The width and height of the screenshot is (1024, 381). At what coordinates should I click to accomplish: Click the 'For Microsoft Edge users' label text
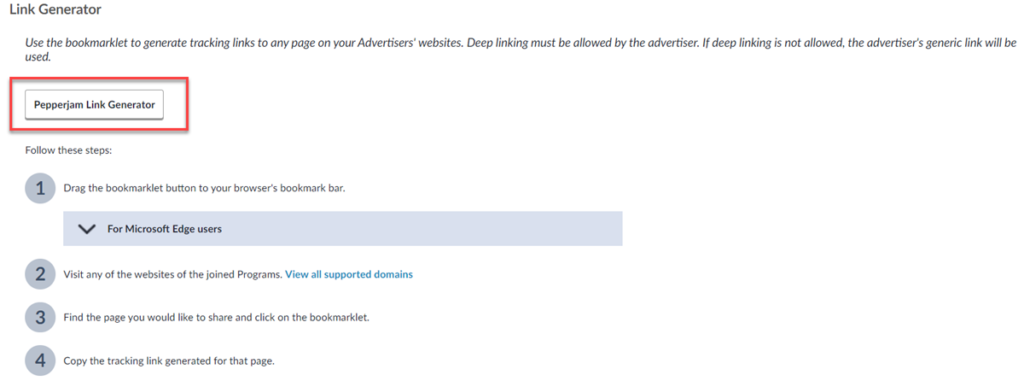point(165,229)
